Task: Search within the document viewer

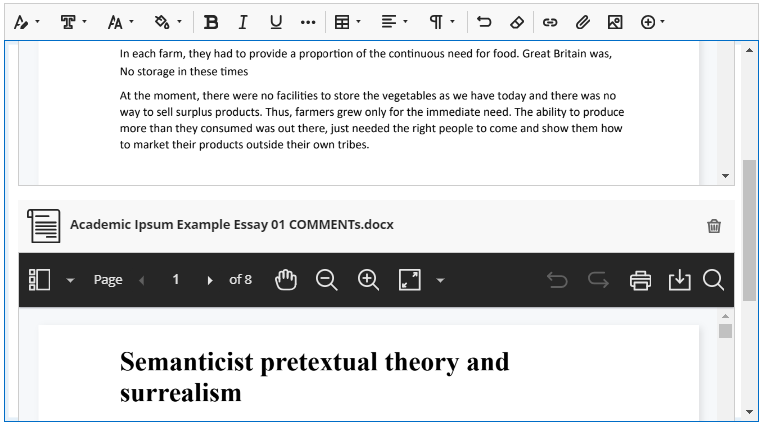Action: click(713, 280)
